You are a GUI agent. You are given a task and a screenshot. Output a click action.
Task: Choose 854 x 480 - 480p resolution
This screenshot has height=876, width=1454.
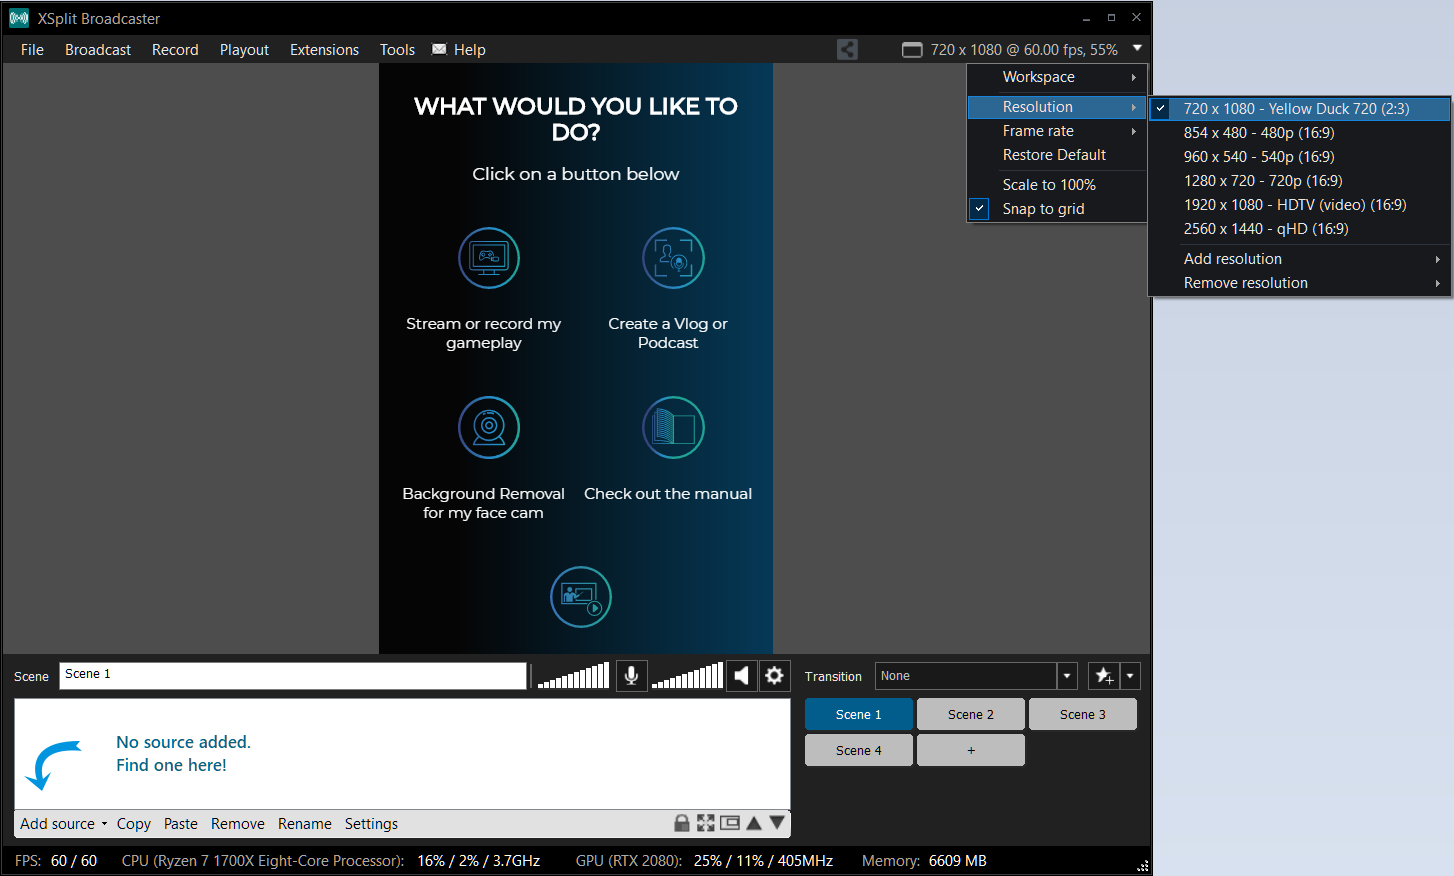click(x=1300, y=132)
